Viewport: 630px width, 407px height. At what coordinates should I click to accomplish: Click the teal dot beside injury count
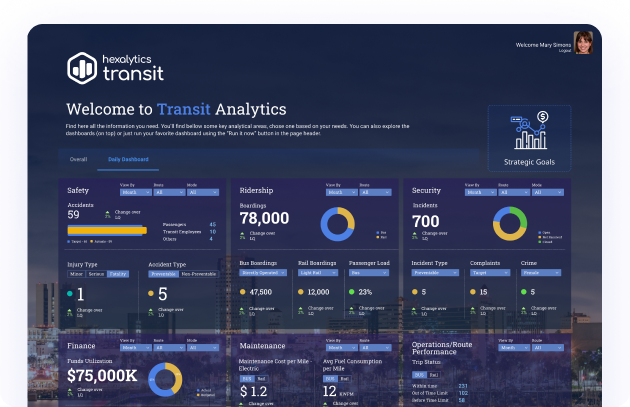click(68, 294)
